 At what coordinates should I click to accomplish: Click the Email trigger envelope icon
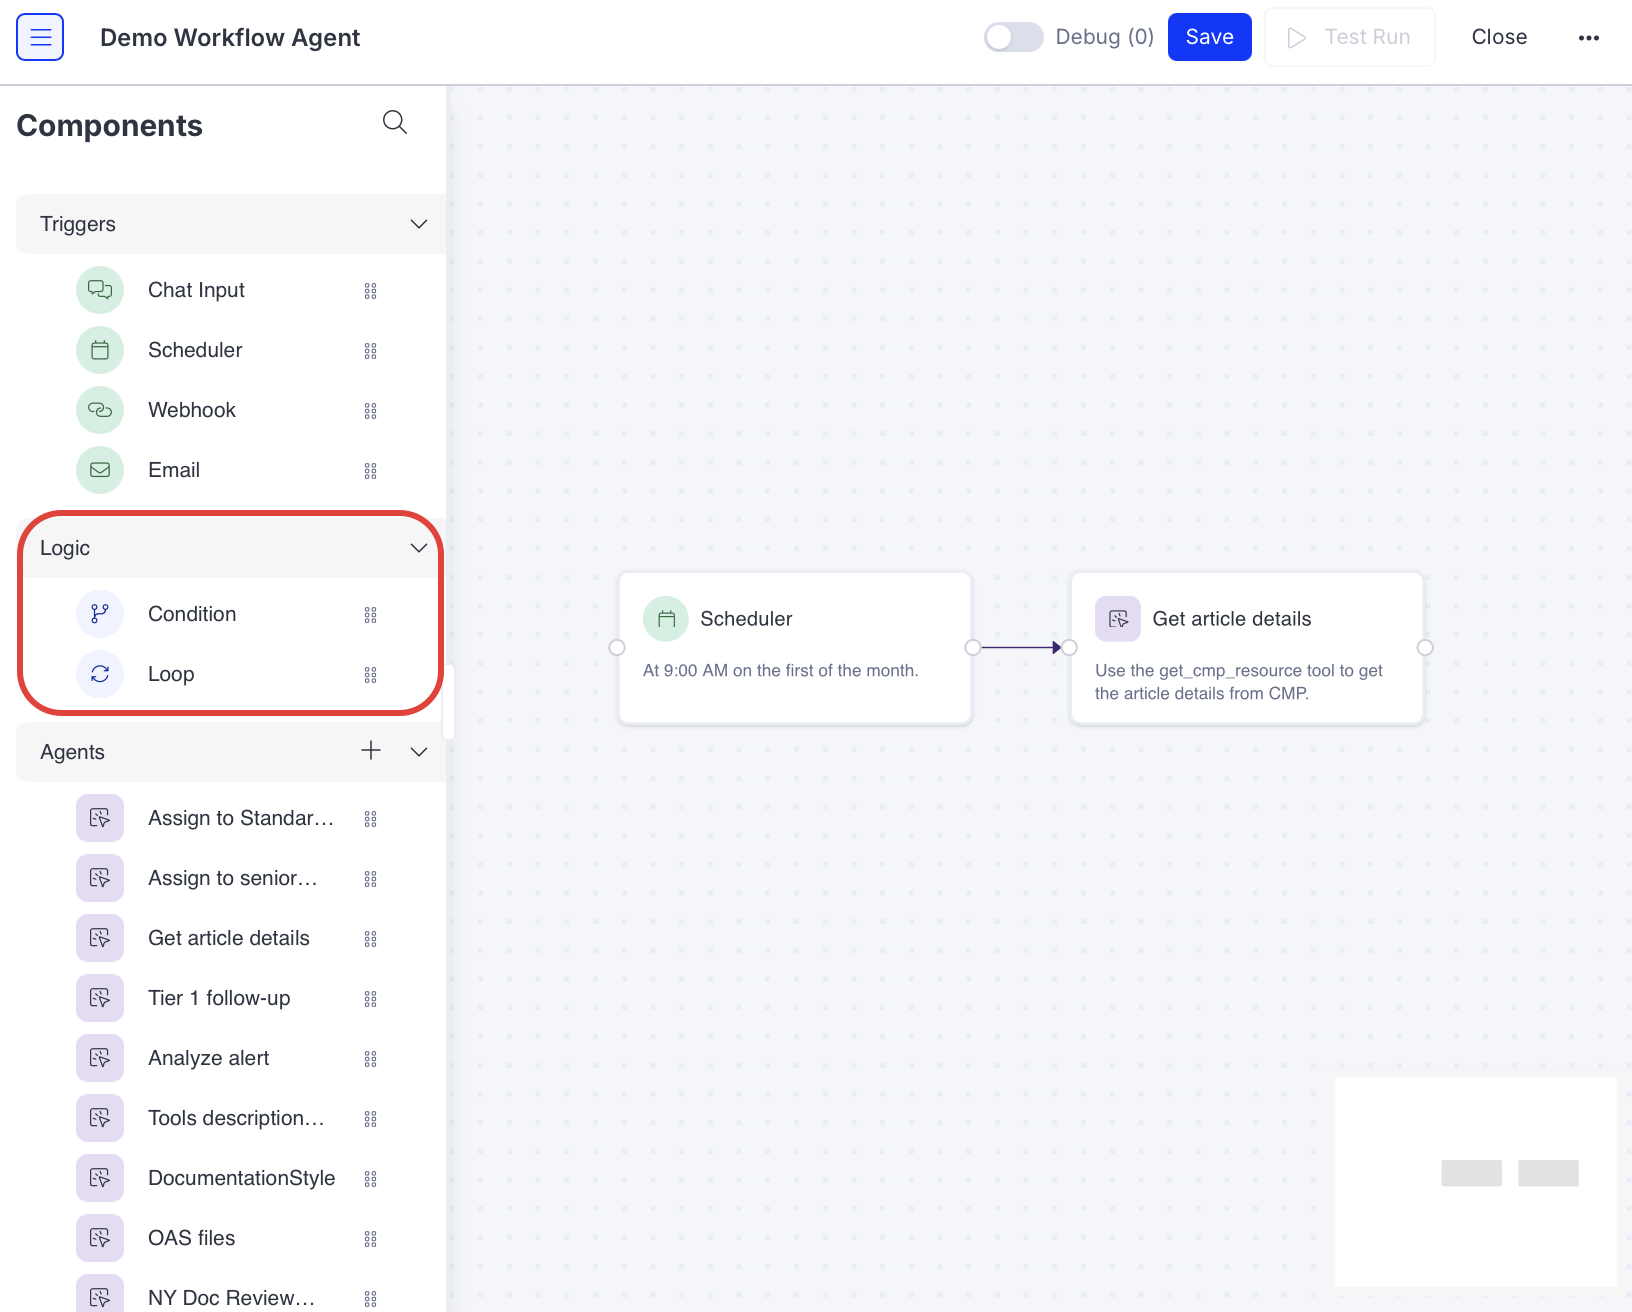[100, 470]
